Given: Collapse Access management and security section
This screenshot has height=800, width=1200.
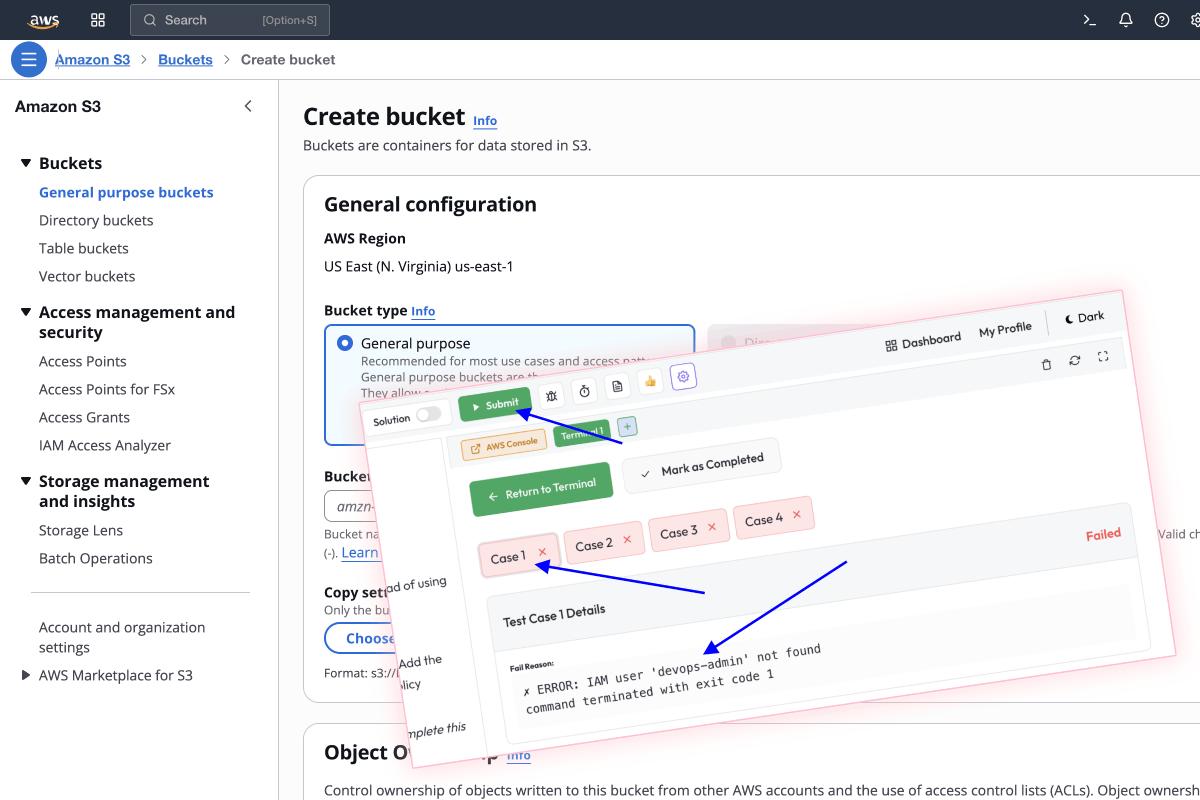Looking at the screenshot, I should click(26, 312).
